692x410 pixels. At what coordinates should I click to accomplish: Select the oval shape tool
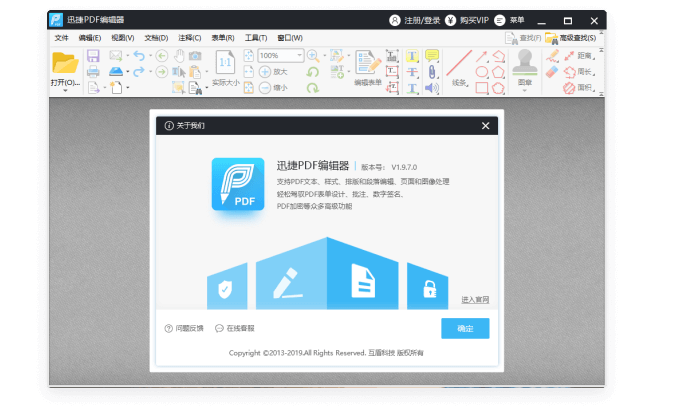tap(481, 72)
